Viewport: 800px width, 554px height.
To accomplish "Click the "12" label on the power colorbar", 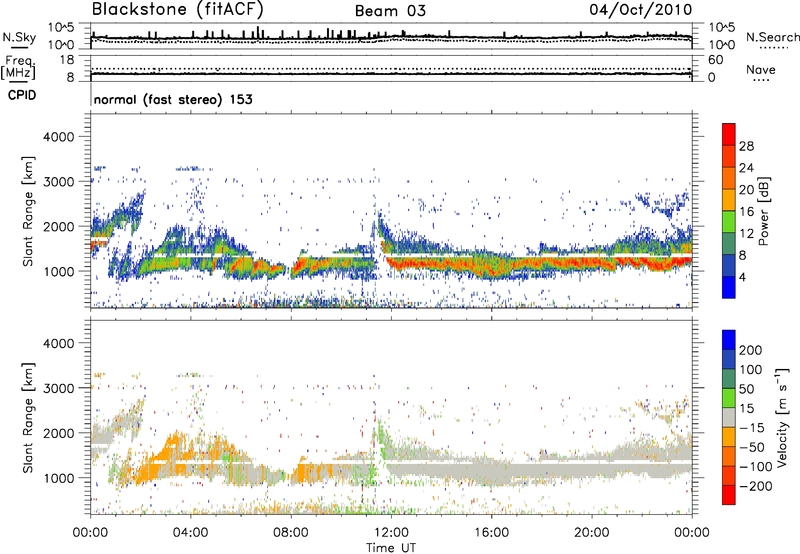I will (746, 233).
